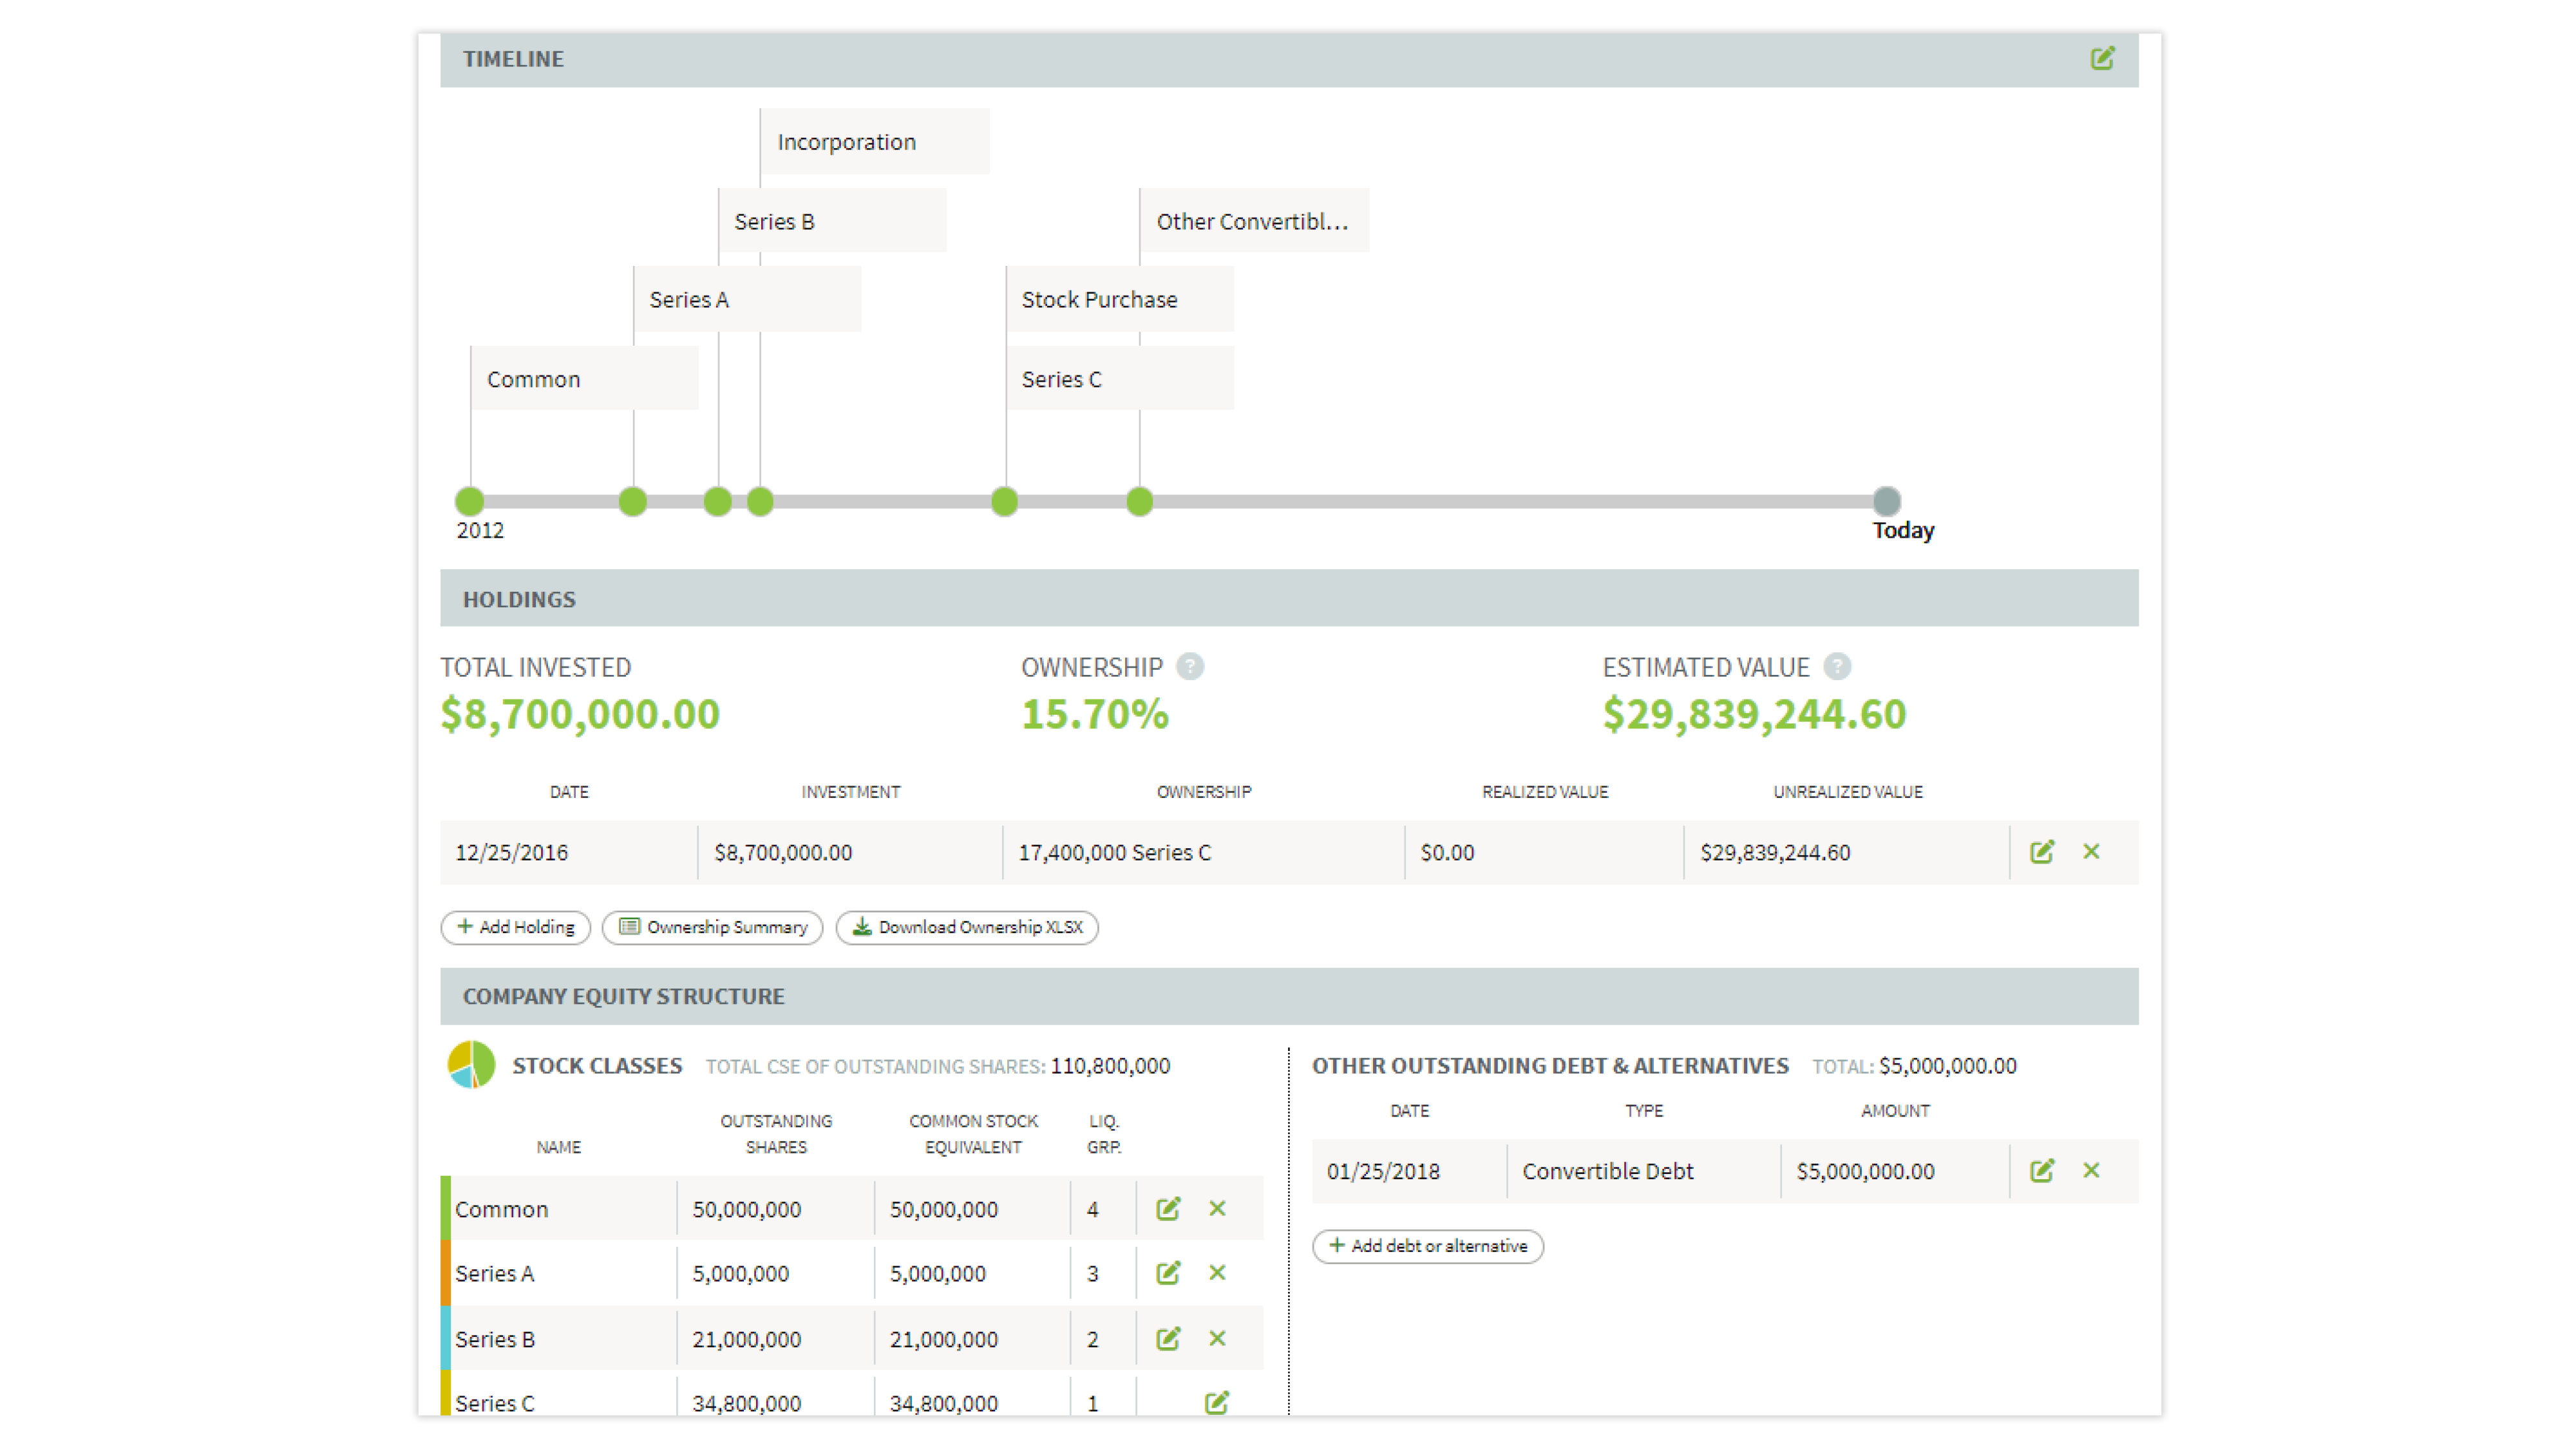Edit the Series B stock class

(1168, 1338)
